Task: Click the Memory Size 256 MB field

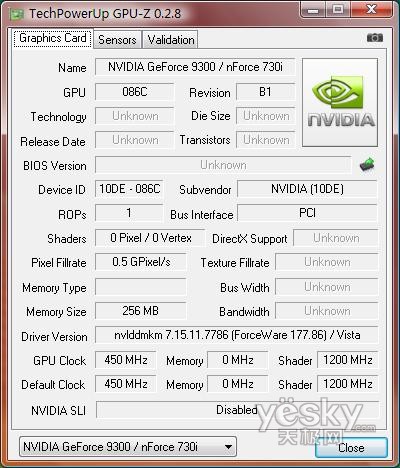Action: [x=140, y=311]
